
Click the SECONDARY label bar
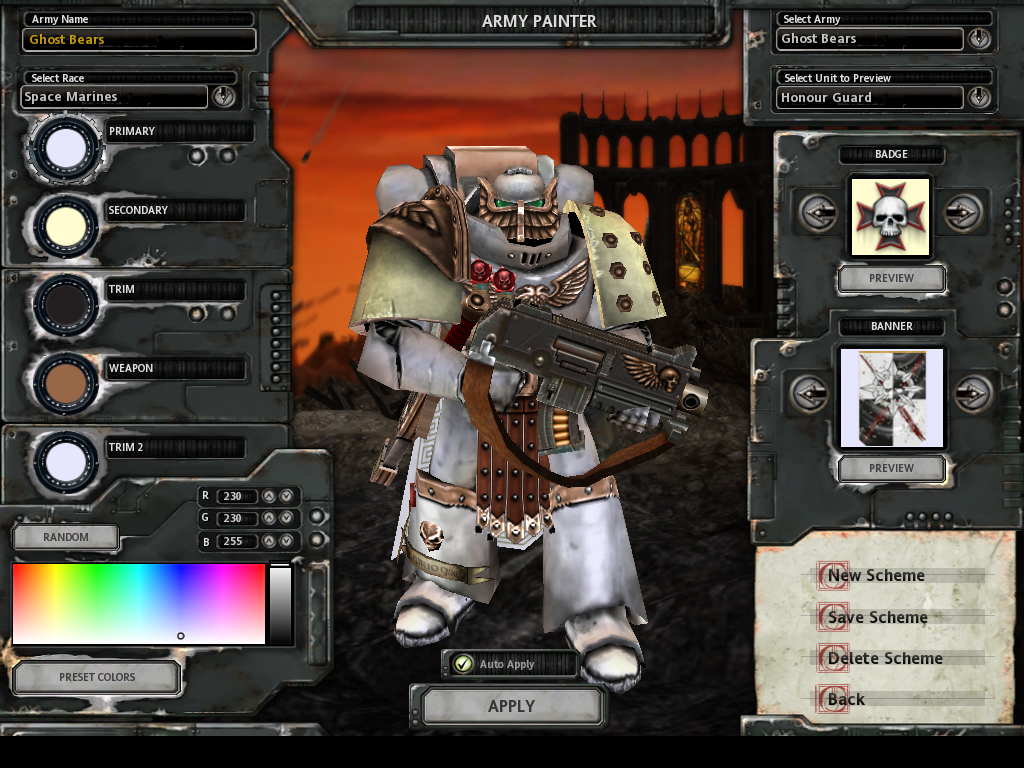tap(176, 210)
